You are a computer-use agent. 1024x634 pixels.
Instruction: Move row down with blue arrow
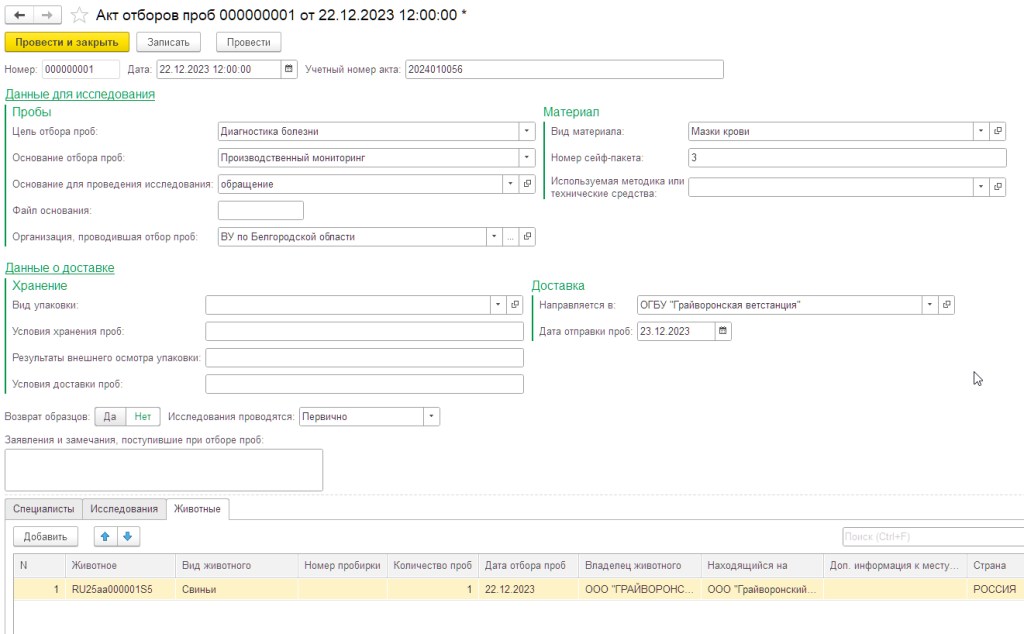tap(126, 537)
